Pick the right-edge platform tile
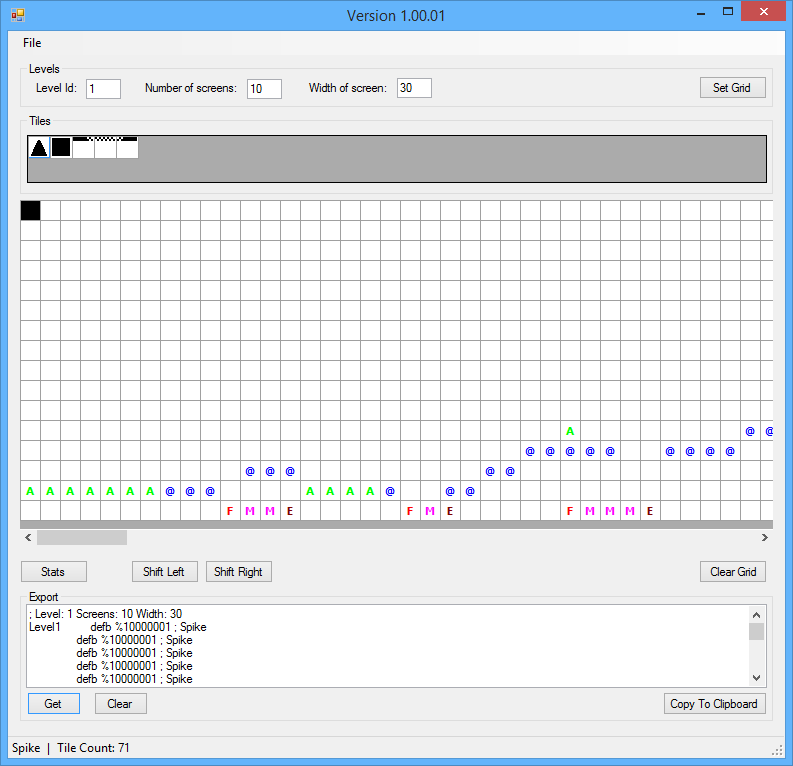The width and height of the screenshot is (793, 766). pos(127,147)
